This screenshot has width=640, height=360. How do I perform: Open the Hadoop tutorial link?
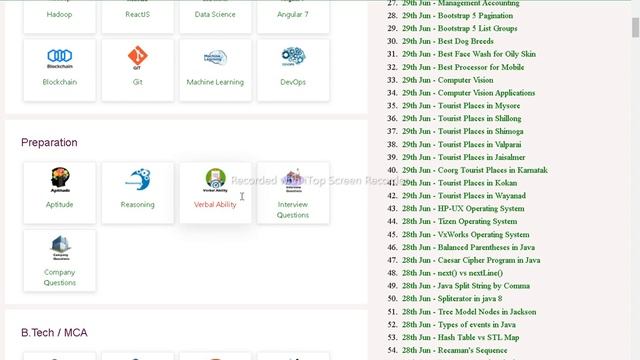pos(59,14)
